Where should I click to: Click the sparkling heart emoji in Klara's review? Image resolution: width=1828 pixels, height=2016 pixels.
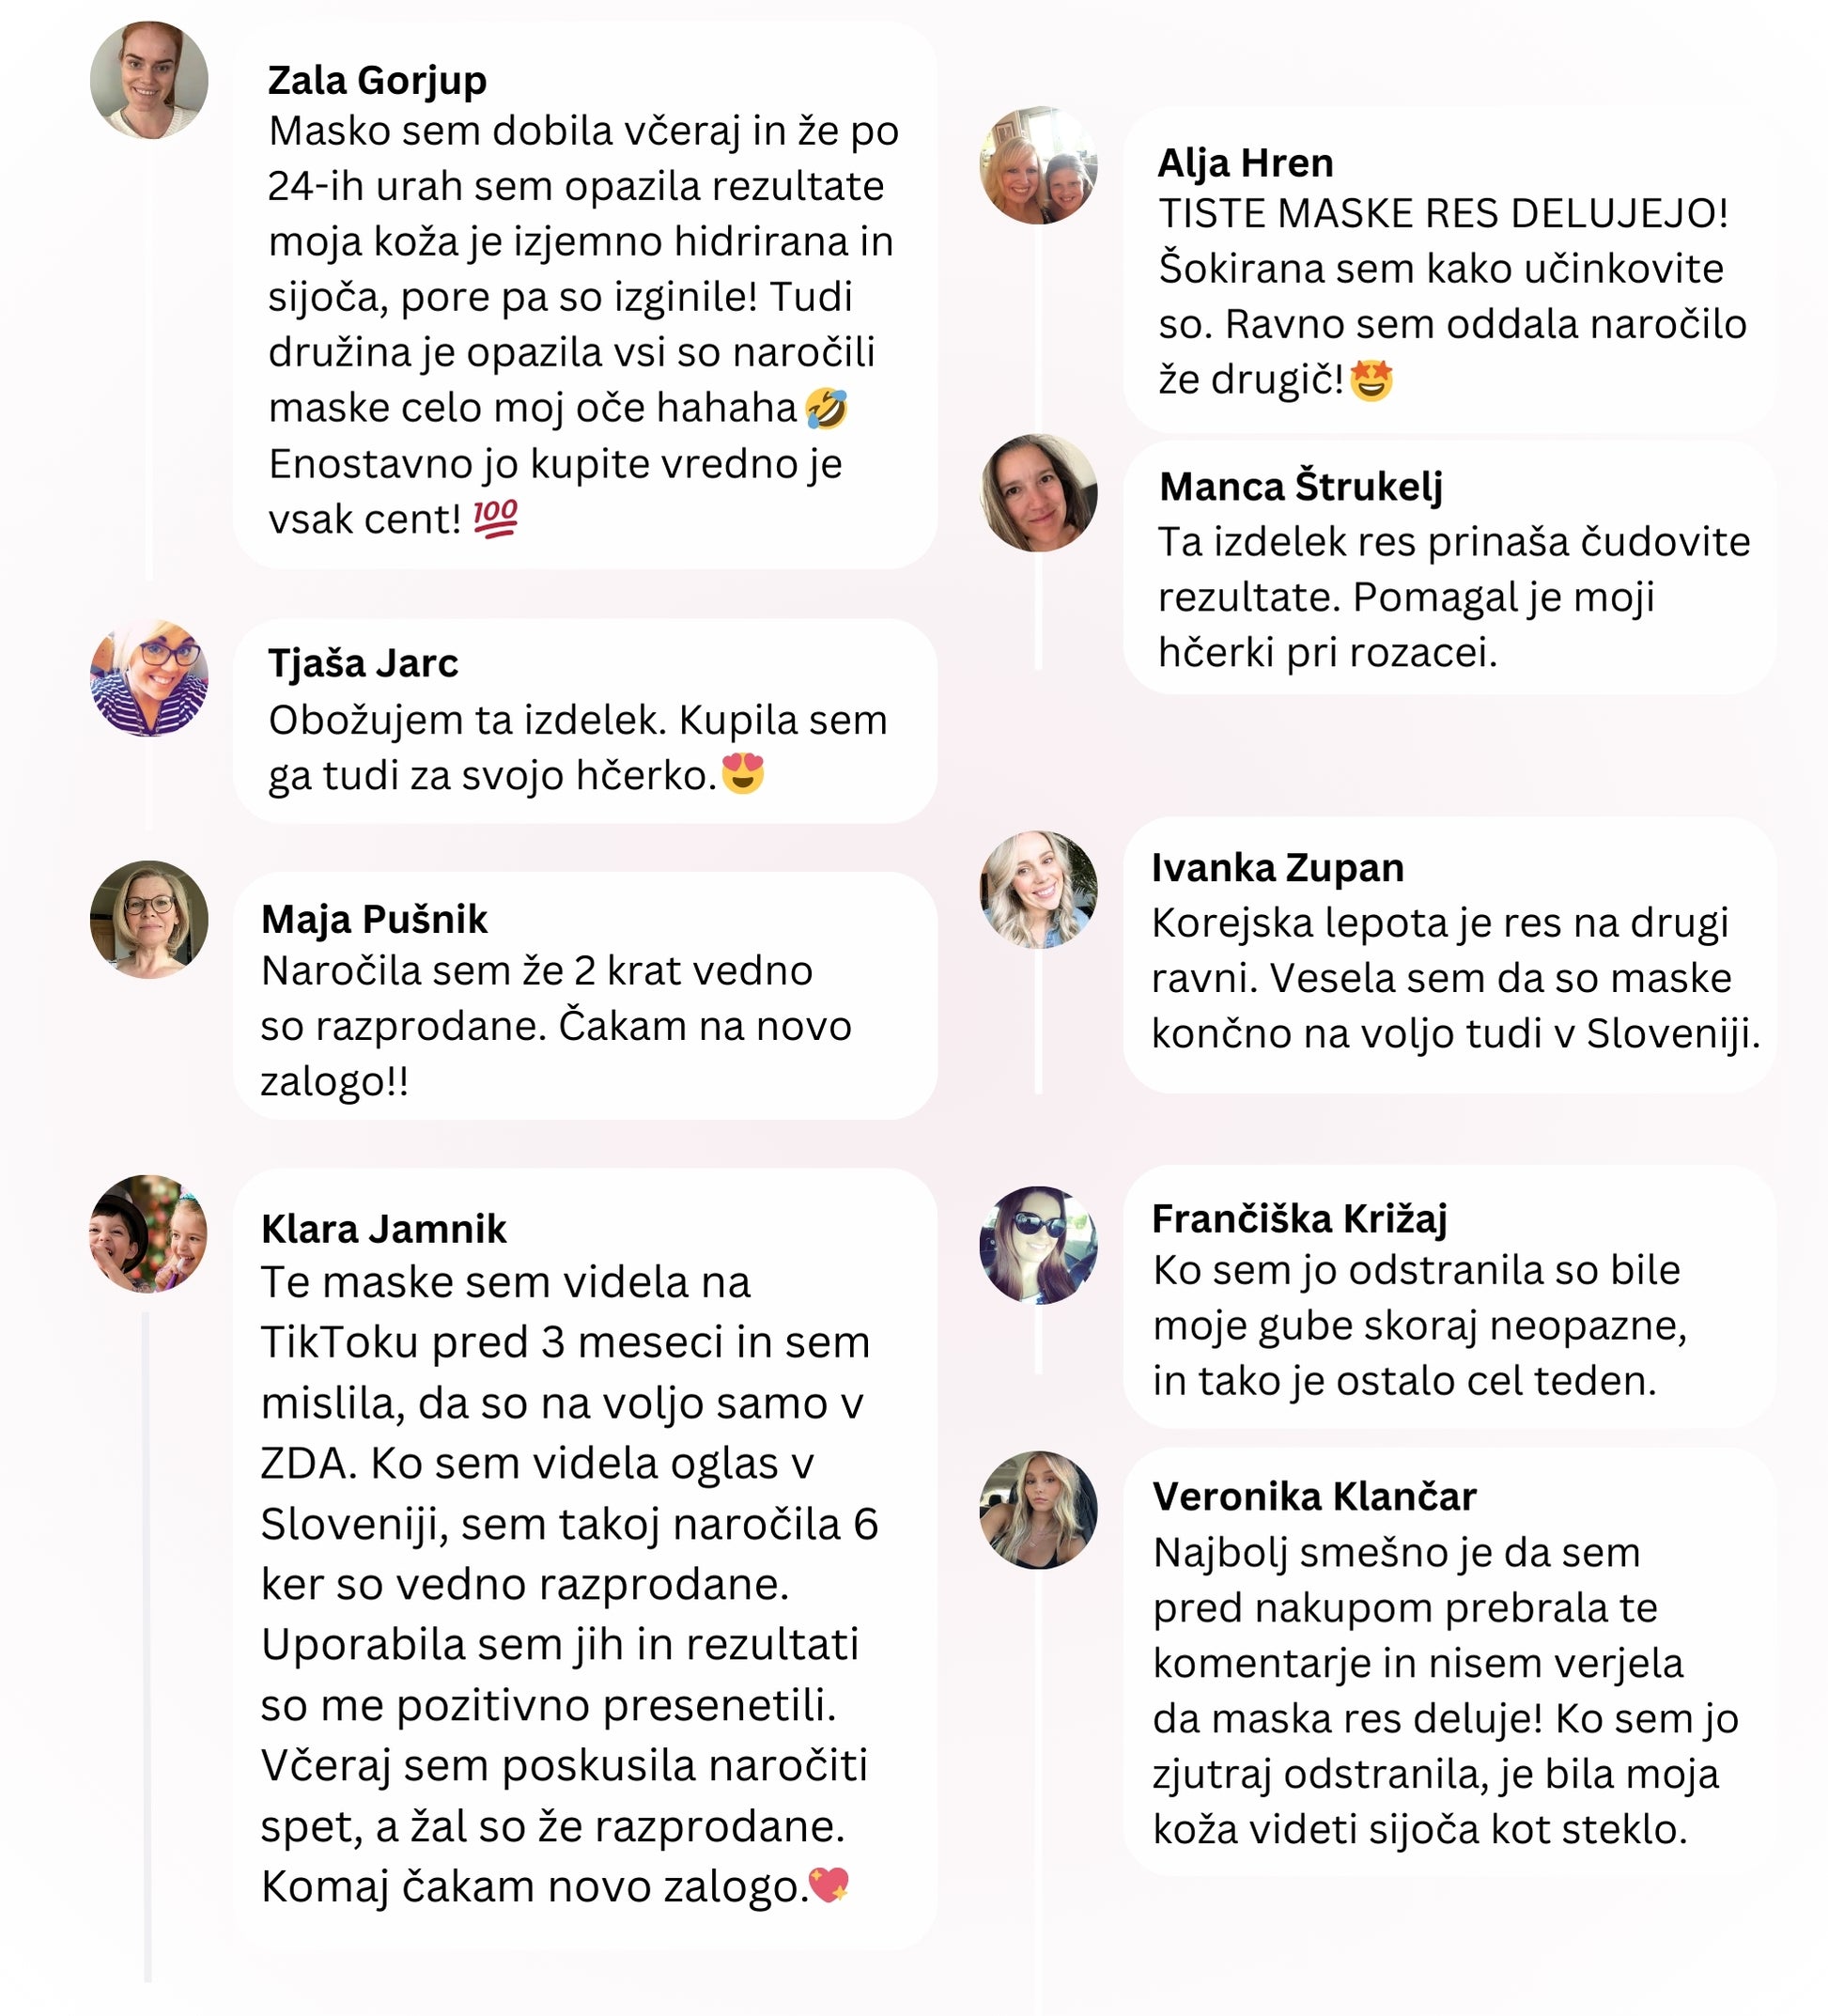click(829, 1884)
